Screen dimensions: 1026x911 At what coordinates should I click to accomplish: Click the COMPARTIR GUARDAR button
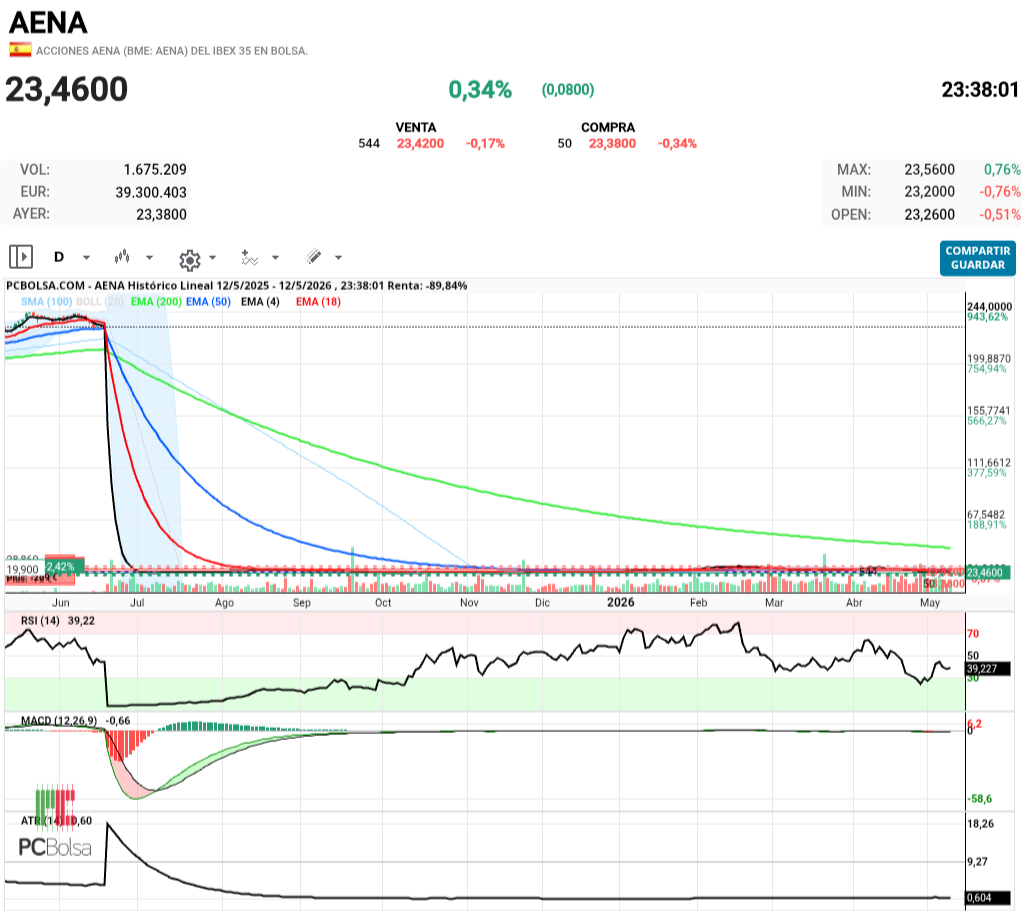[x=978, y=258]
